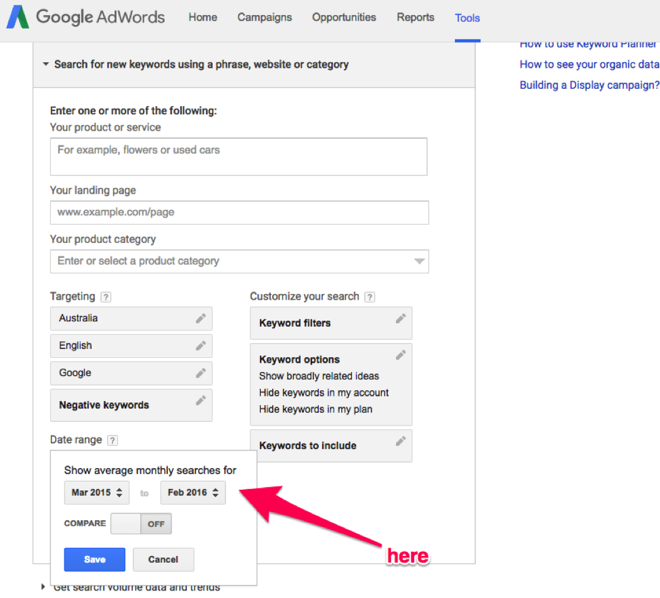Open the Targeting help question mark
660x598 pixels.
pos(106,297)
